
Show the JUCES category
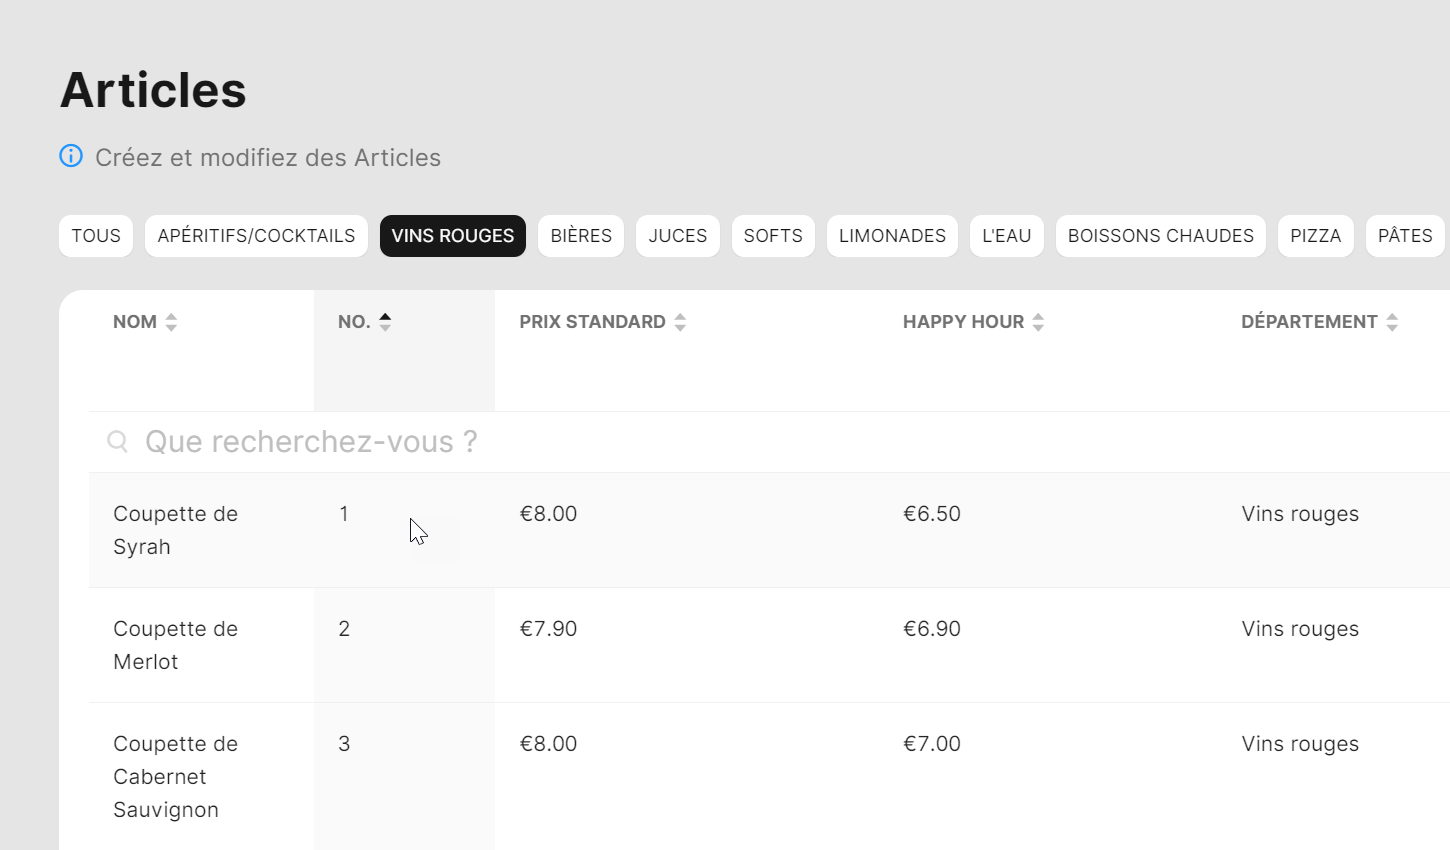677,236
